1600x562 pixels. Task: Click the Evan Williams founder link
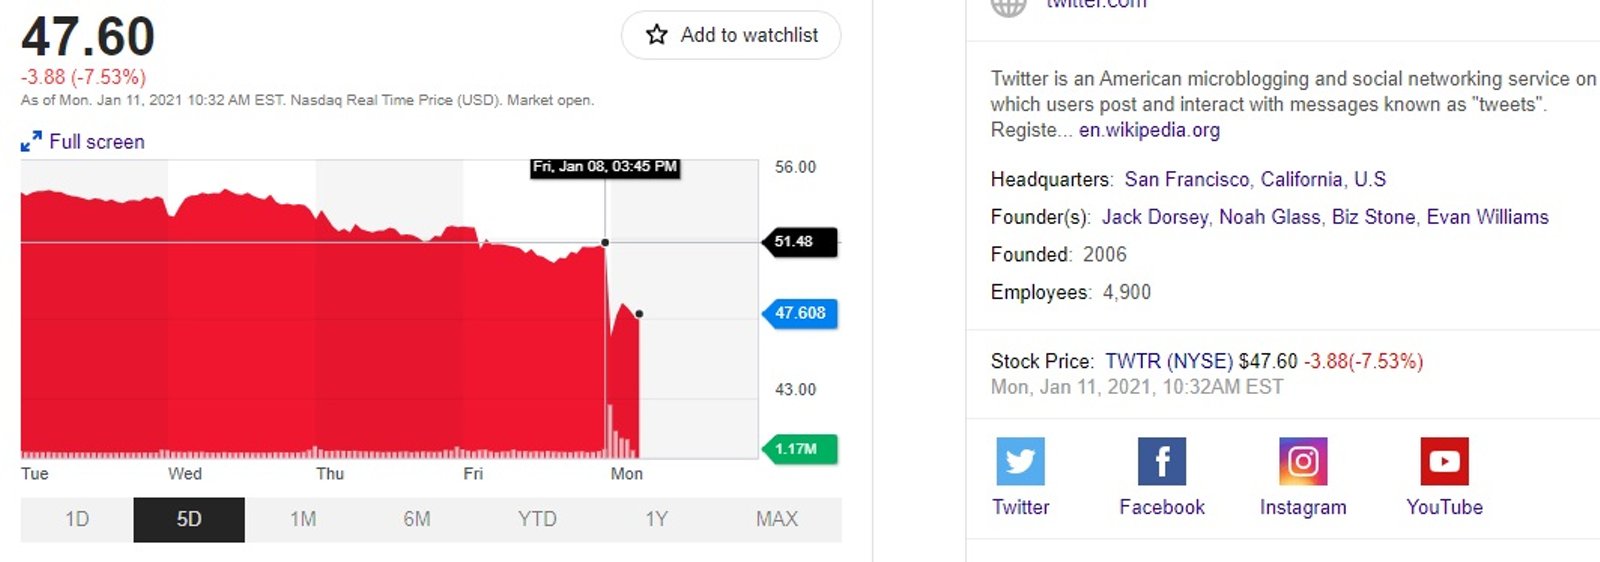[x=1487, y=217]
